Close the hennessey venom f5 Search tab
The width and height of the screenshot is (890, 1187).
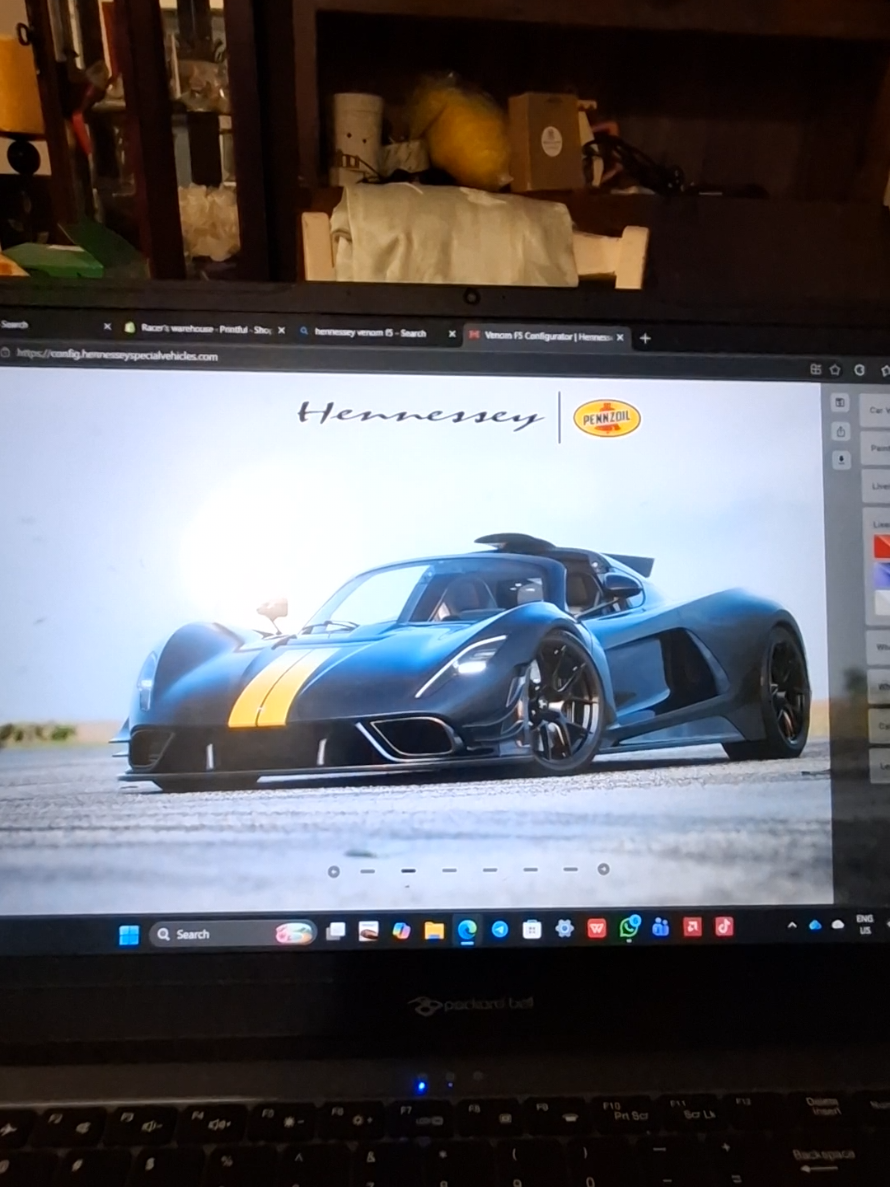(x=452, y=334)
